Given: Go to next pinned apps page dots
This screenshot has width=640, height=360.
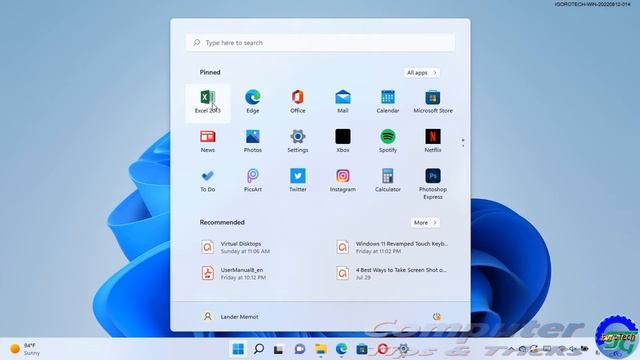Looking at the screenshot, I should click(463, 143).
